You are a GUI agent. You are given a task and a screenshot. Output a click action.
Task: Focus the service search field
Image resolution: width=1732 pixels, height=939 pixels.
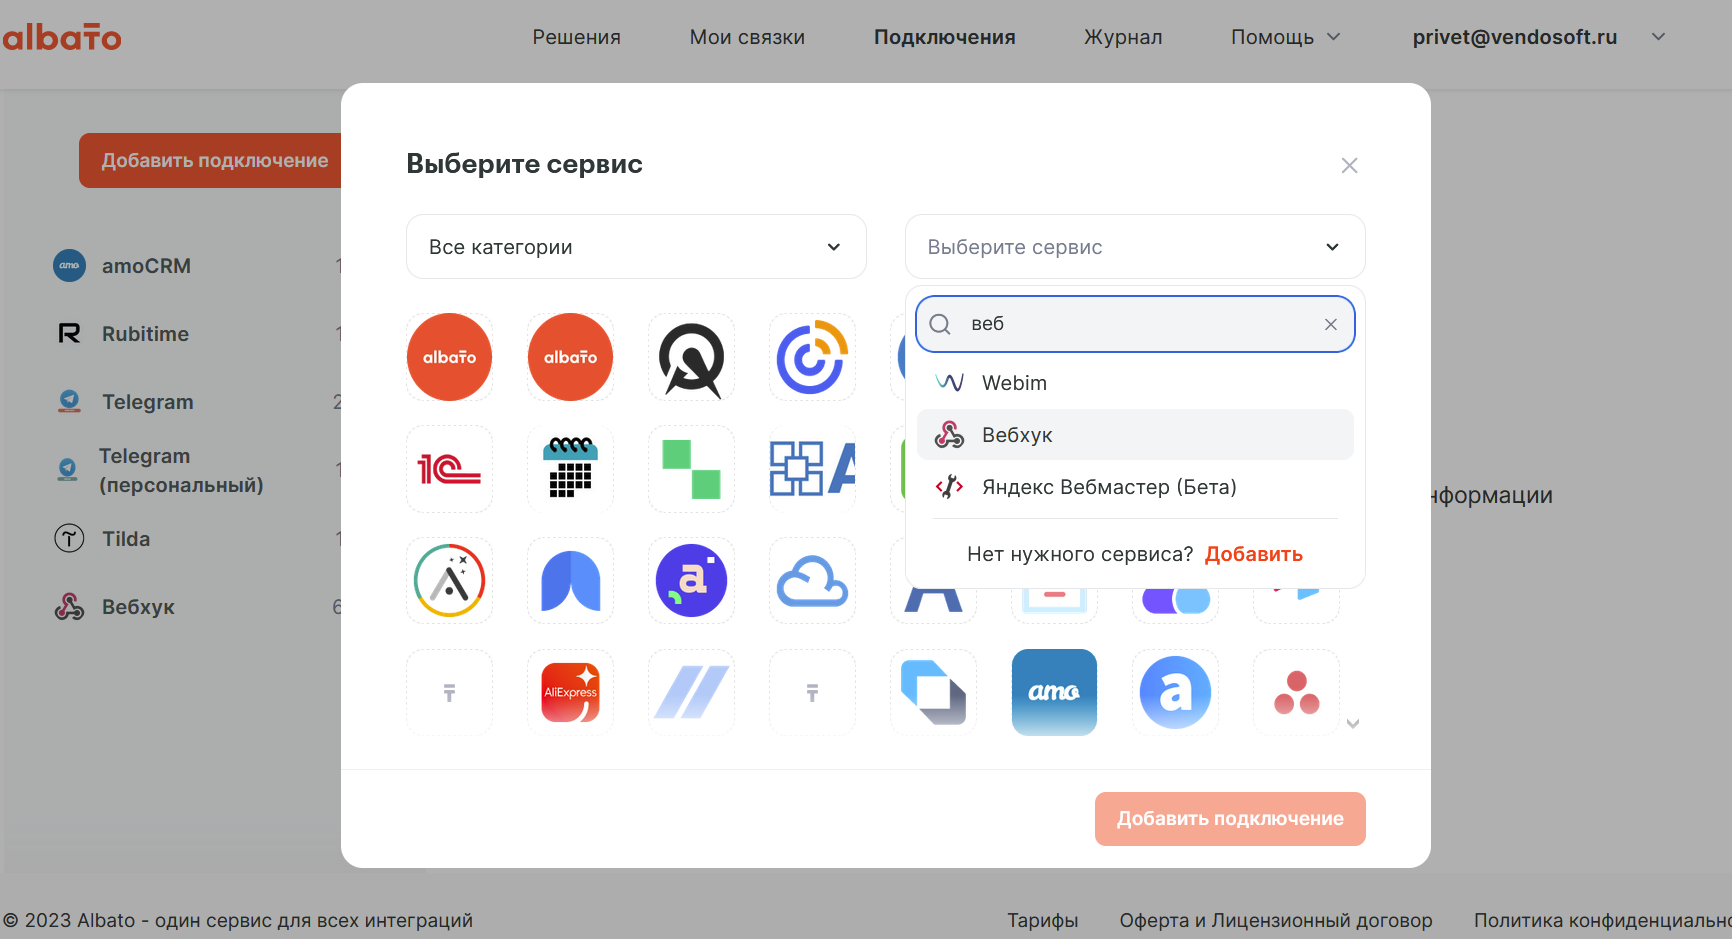tap(1135, 324)
